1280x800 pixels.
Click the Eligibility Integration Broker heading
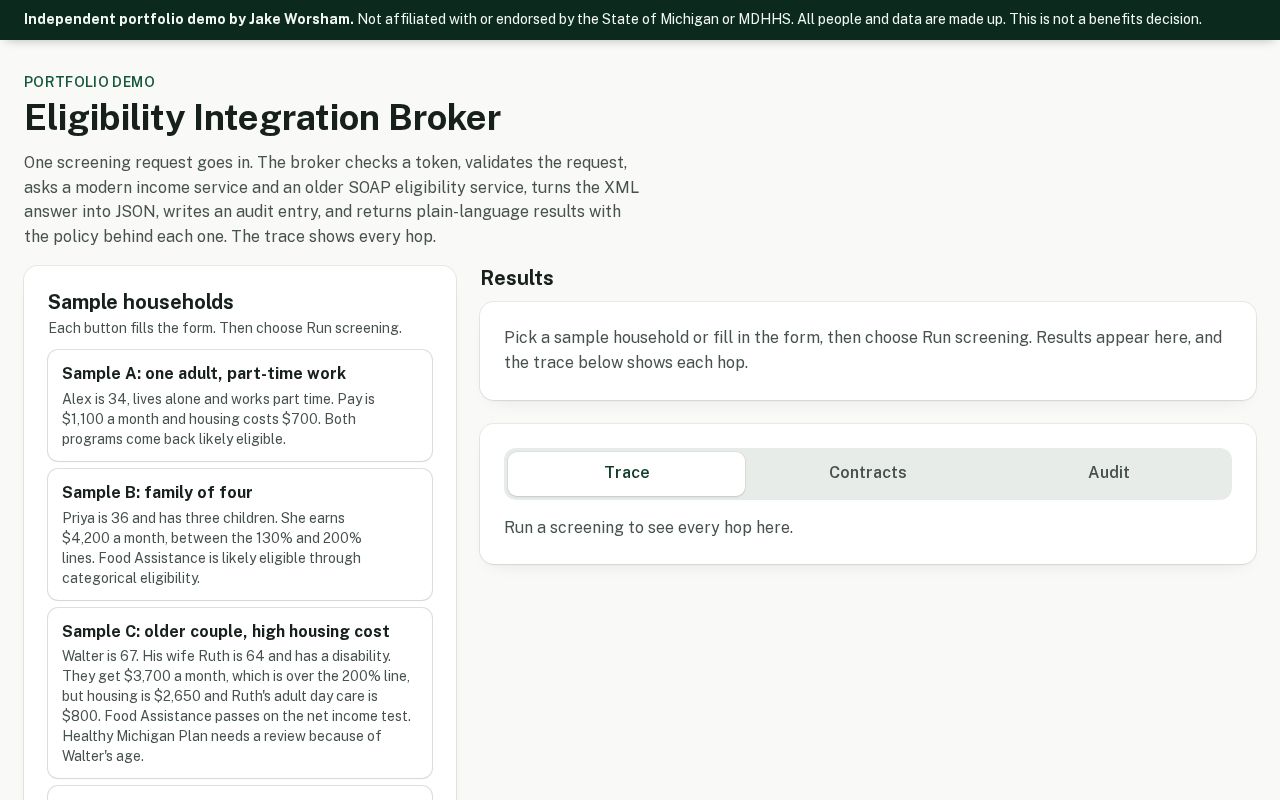[x=262, y=118]
